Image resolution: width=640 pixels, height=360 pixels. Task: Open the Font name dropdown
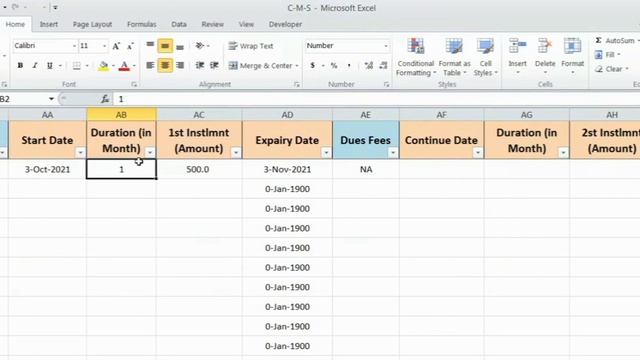point(74,46)
